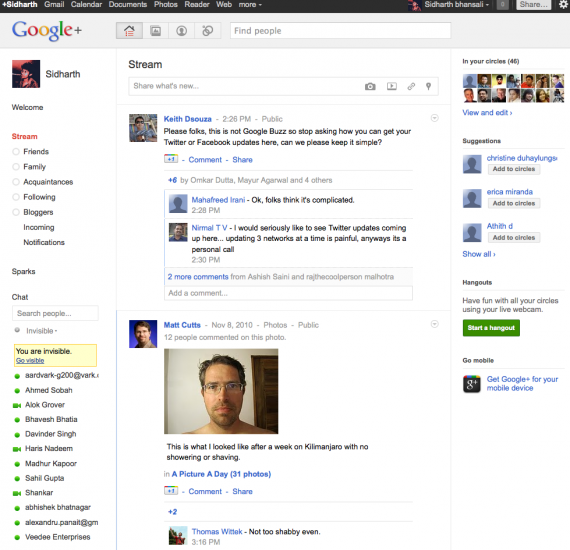This screenshot has width=570, height=550.
Task: Open the Photos toolbar icon
Action: 156,31
